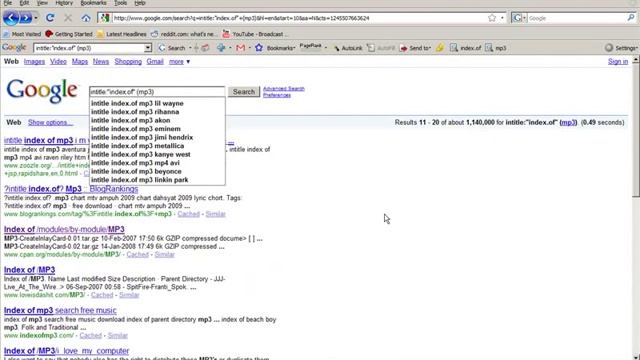Screen dimensions: 640x360
Task: Bookmark this page with the star icon
Action: coord(492,18)
